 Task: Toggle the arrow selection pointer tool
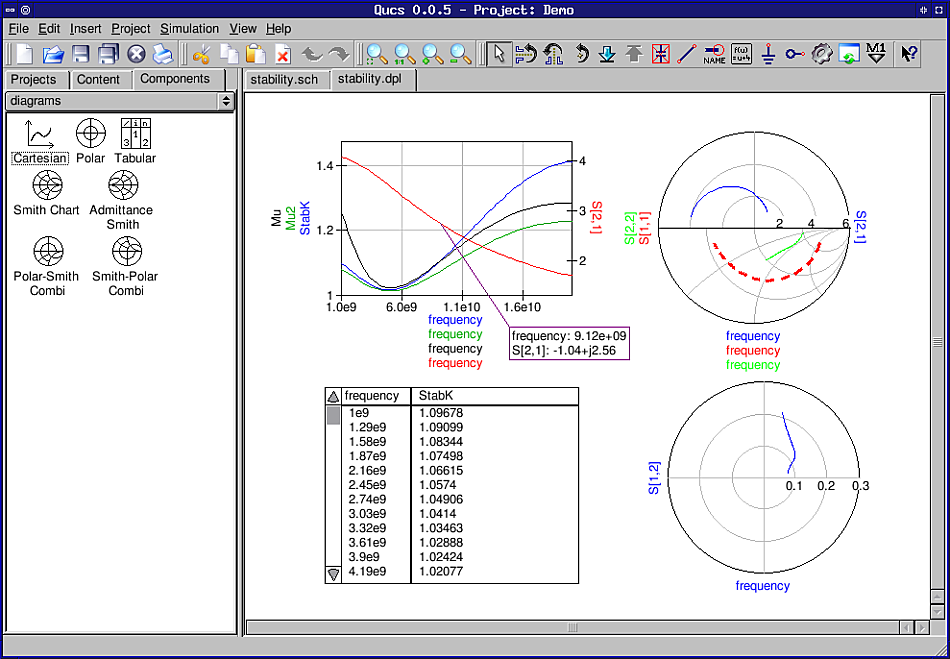point(497,55)
